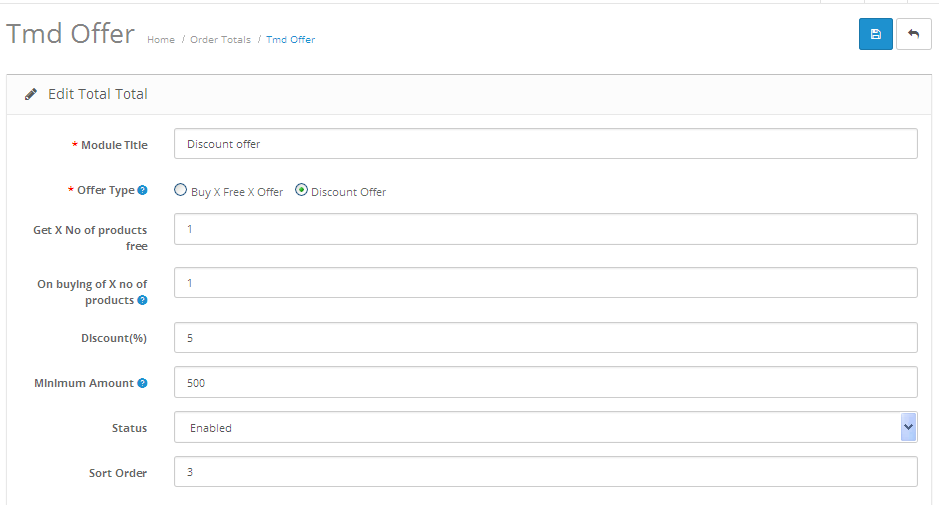
Task: Click the back arrow icon button
Action: click(x=913, y=34)
